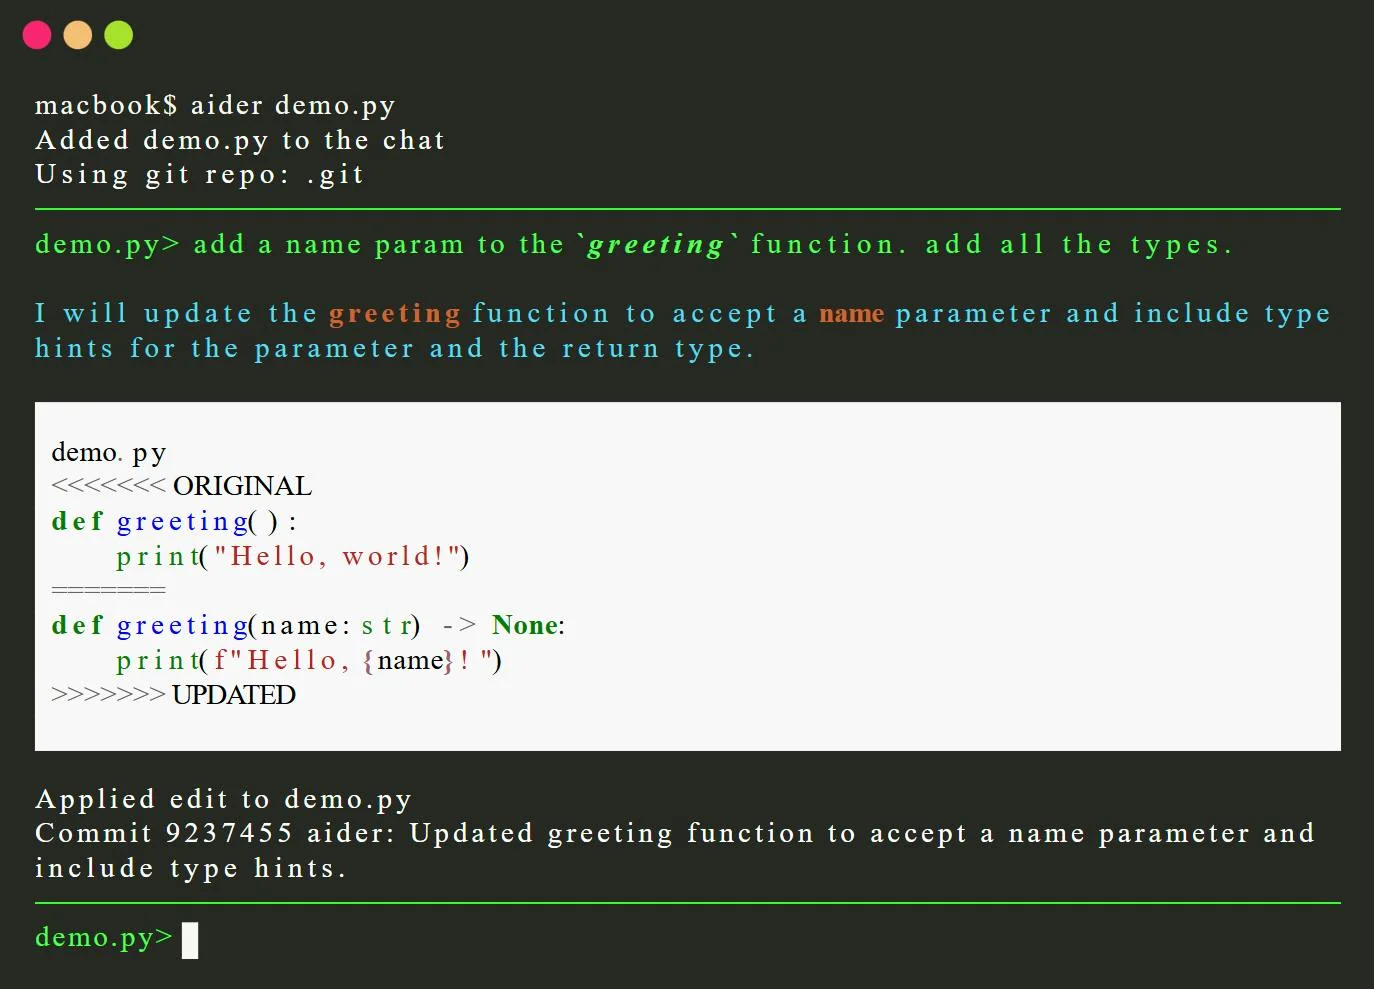
Task: Click the 'Added demo.py to the chat' line
Action: (x=240, y=140)
